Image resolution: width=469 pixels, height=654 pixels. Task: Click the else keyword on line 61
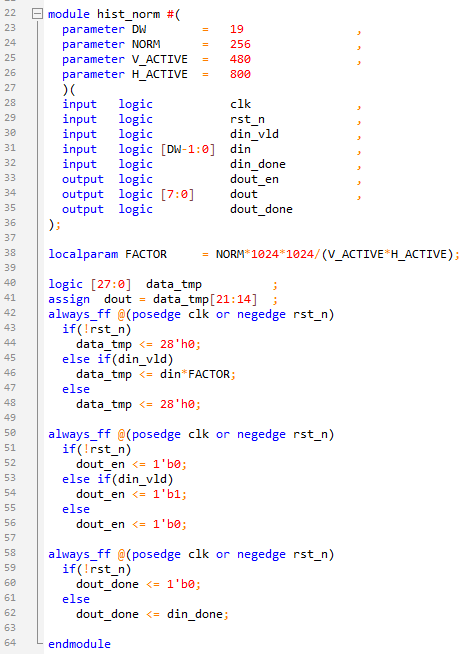click(x=76, y=600)
